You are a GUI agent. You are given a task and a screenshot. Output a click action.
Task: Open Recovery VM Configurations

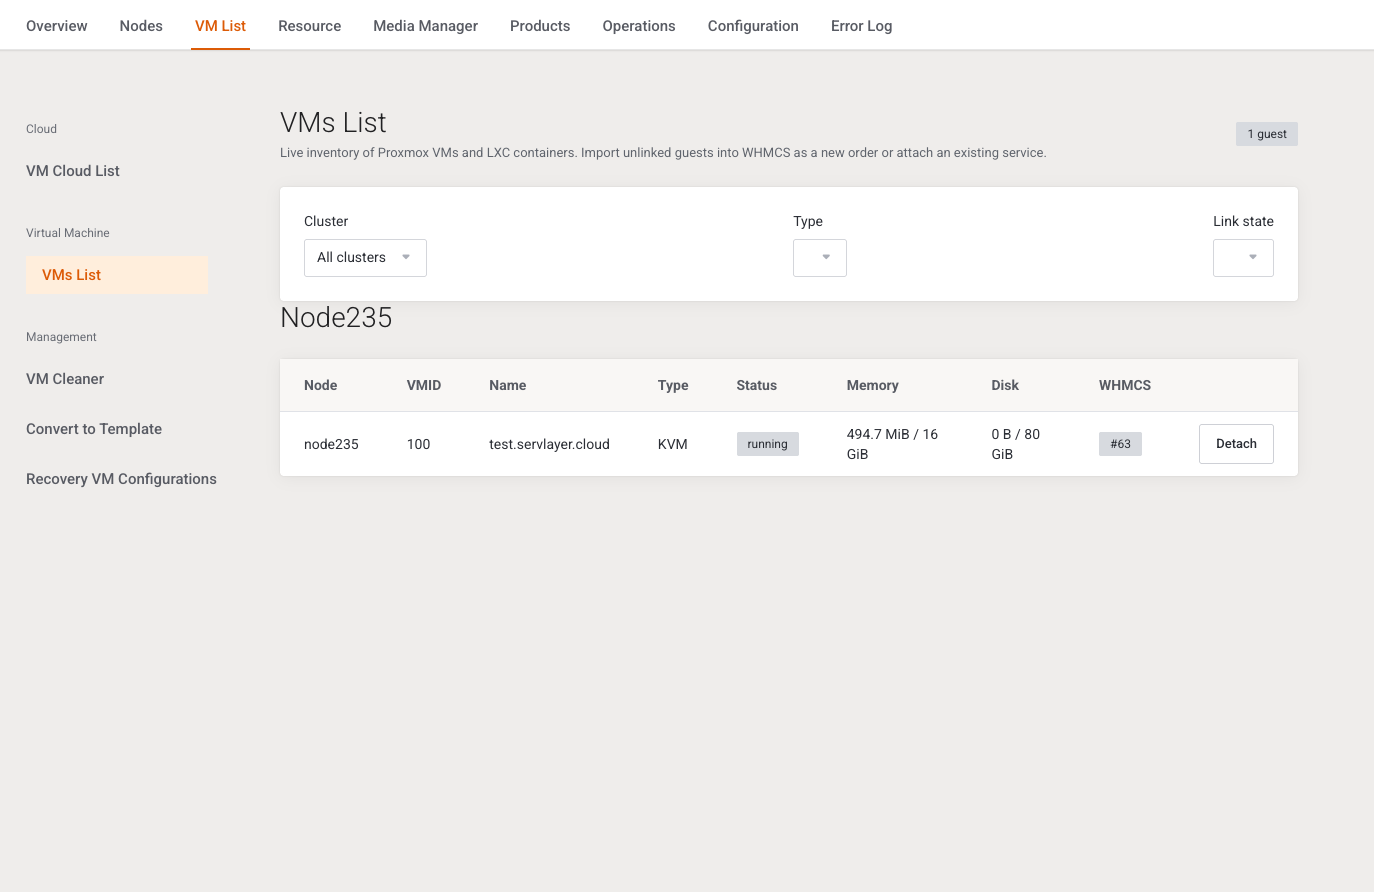coord(121,479)
